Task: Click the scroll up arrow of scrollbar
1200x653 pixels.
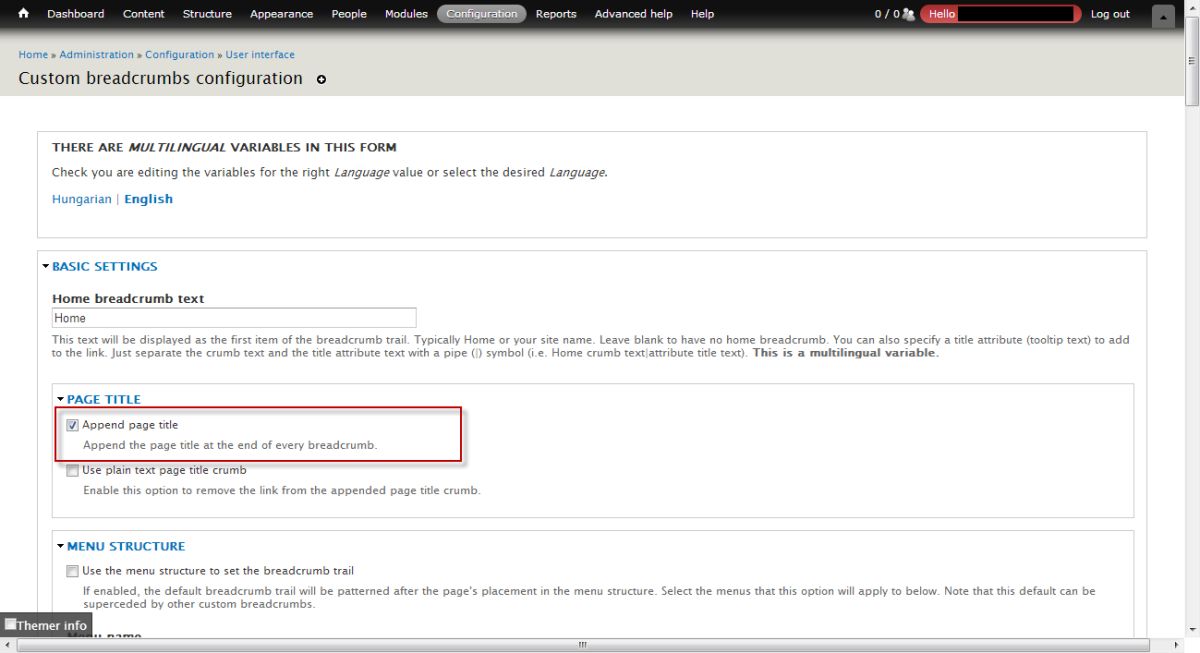Action: [1192, 7]
